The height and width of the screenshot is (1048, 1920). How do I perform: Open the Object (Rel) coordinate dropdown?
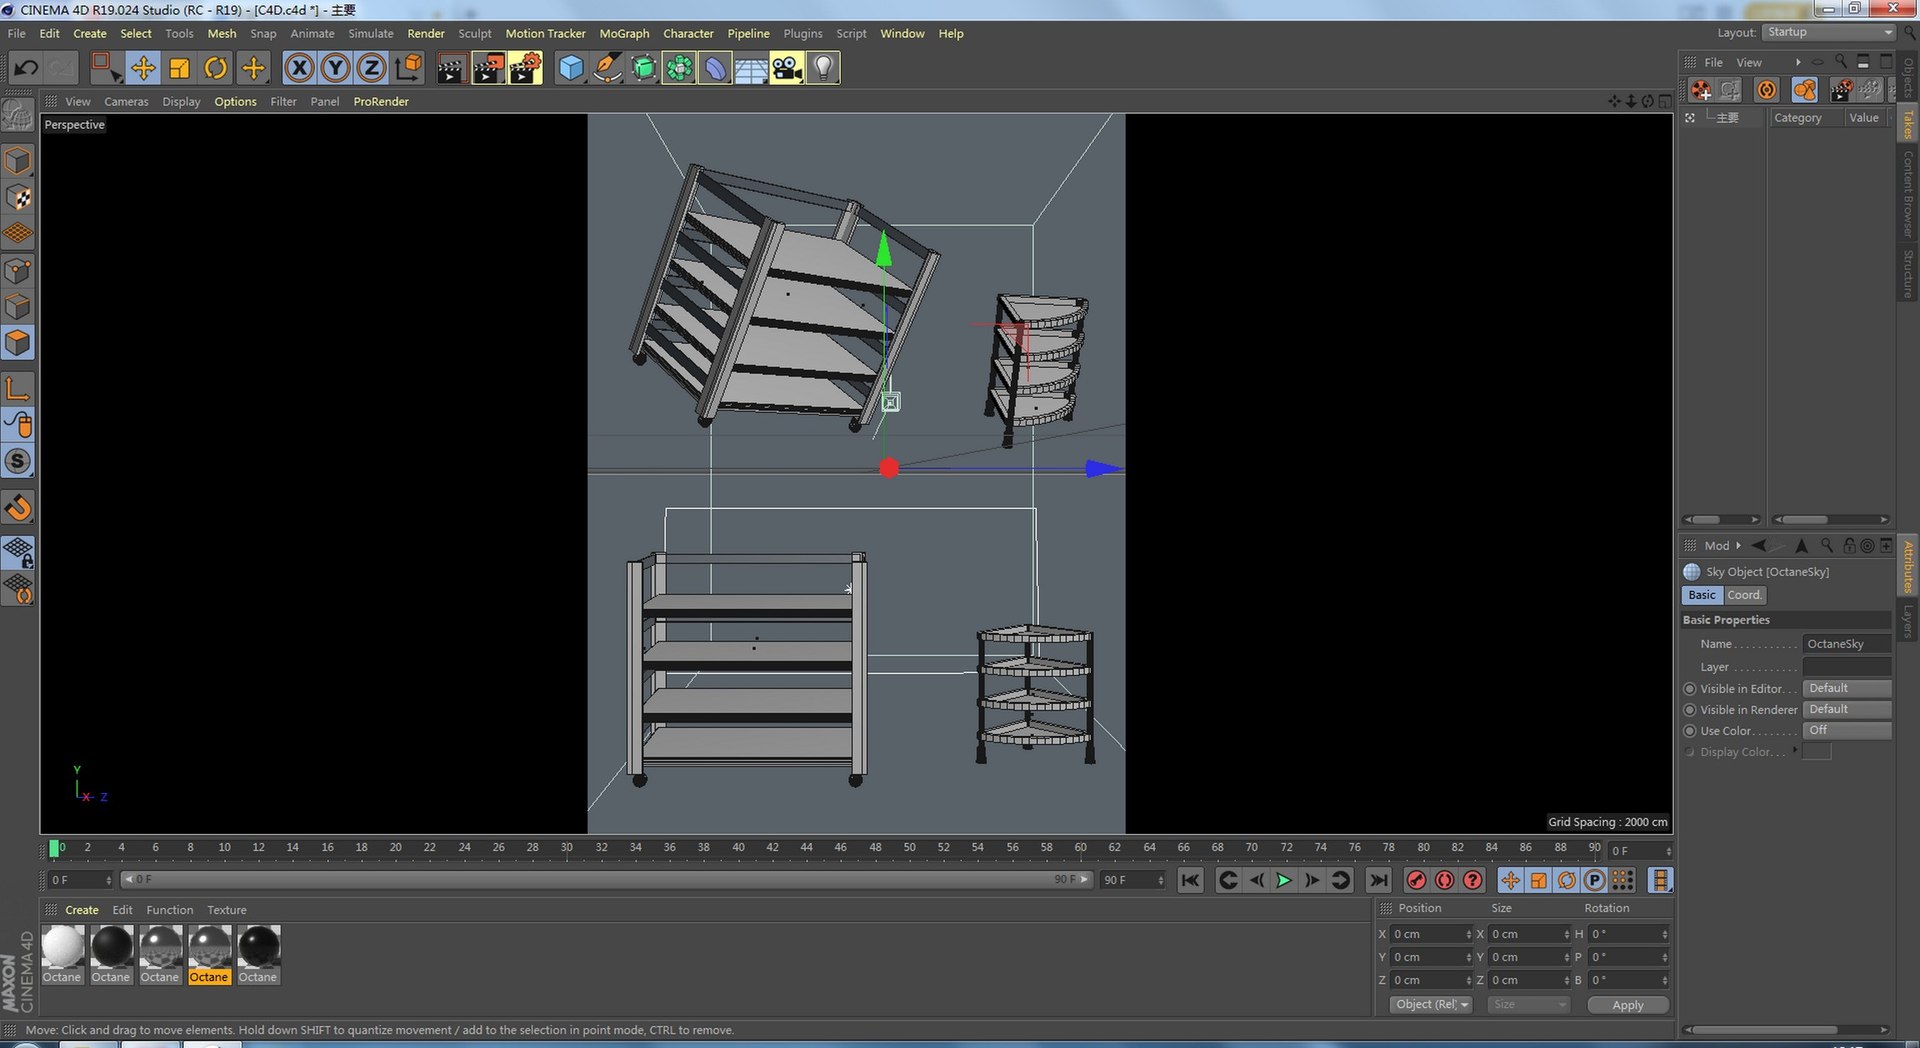click(1431, 1004)
